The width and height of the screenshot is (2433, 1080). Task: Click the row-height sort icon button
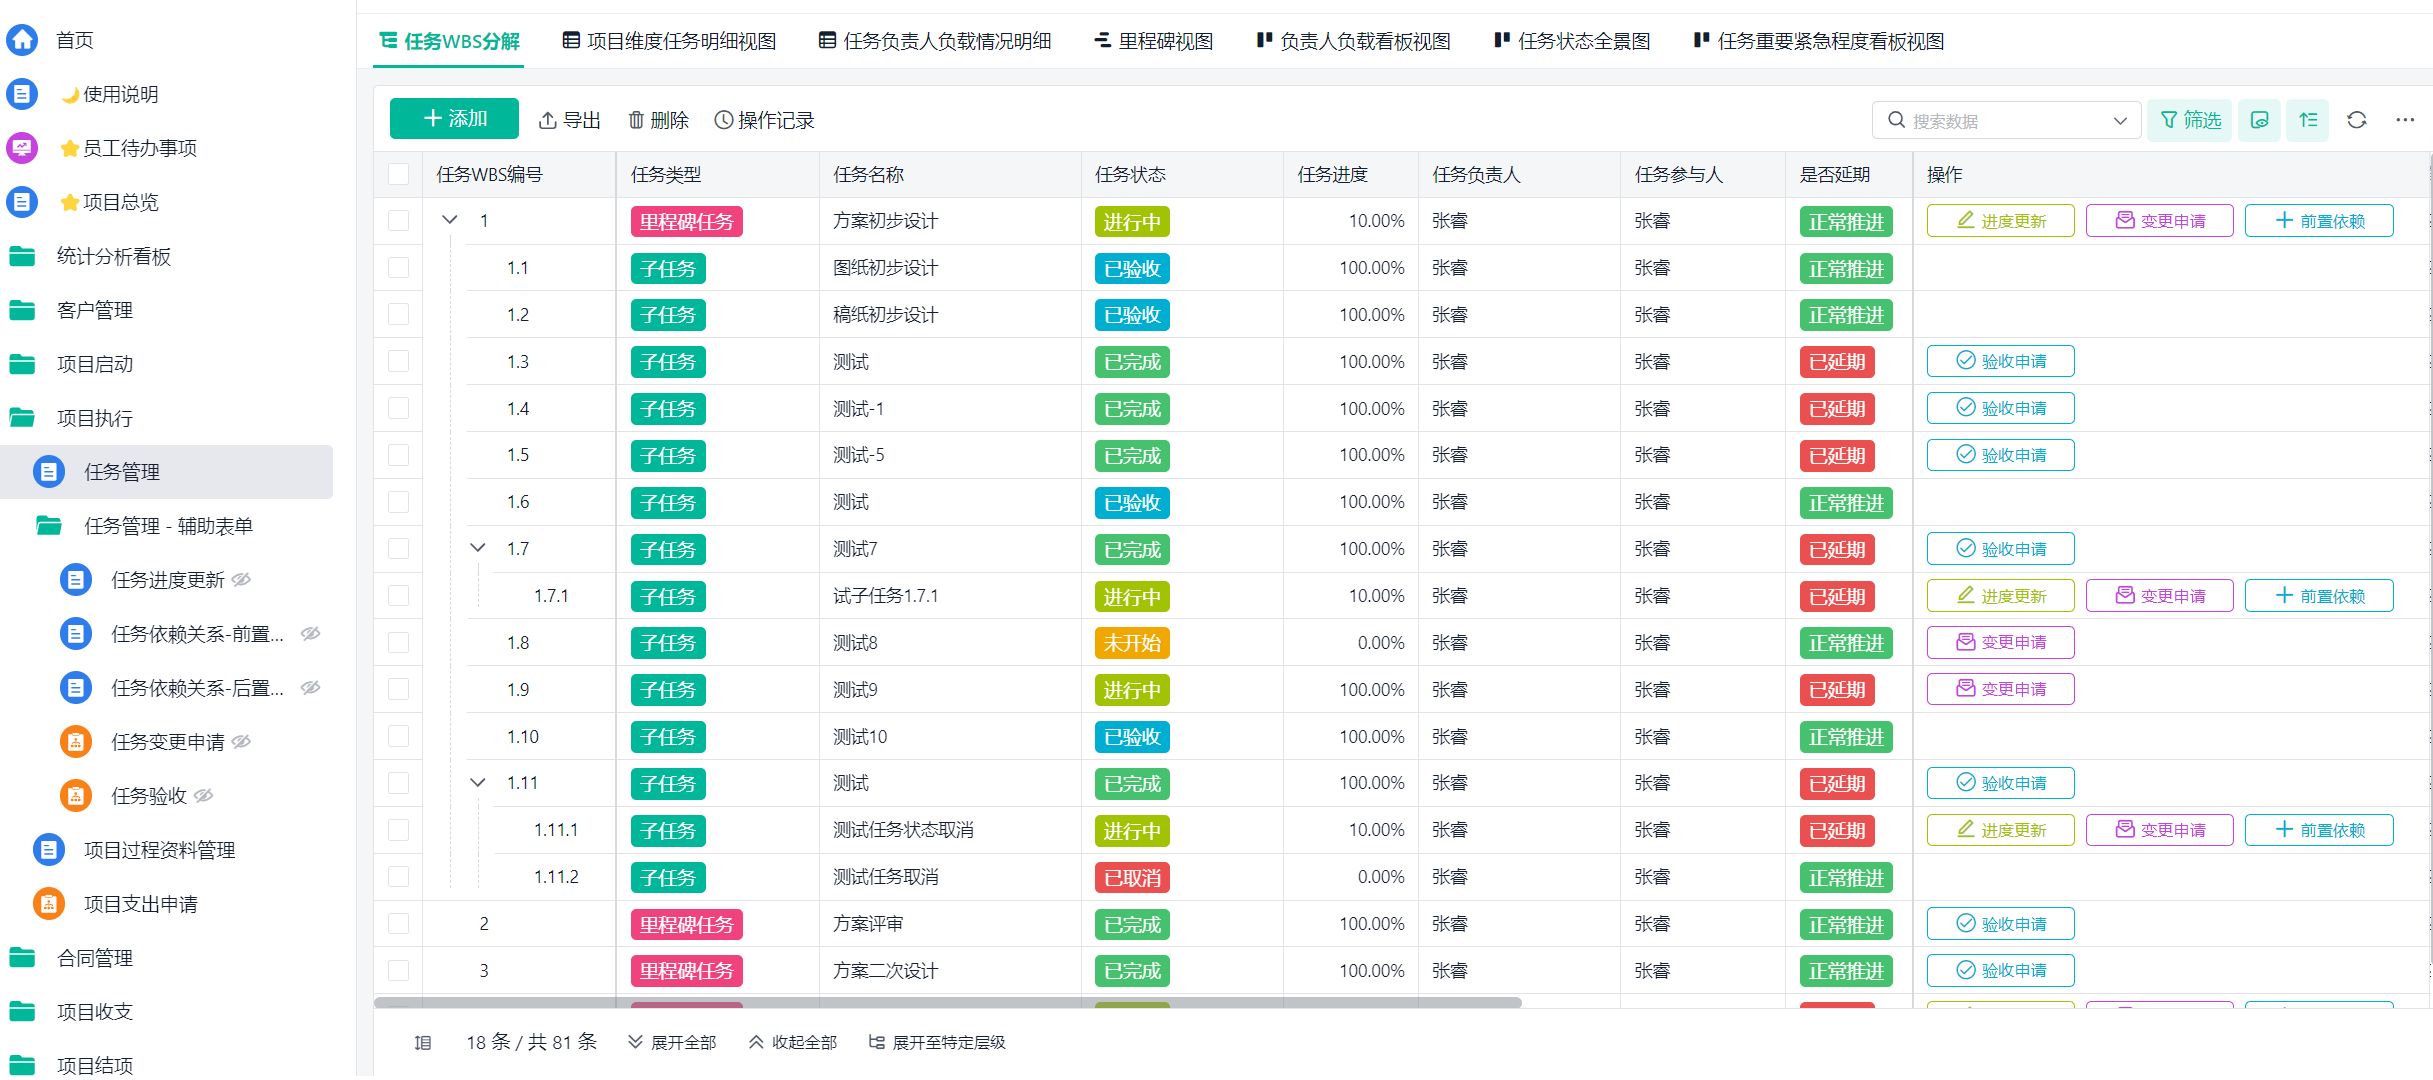tap(2308, 120)
